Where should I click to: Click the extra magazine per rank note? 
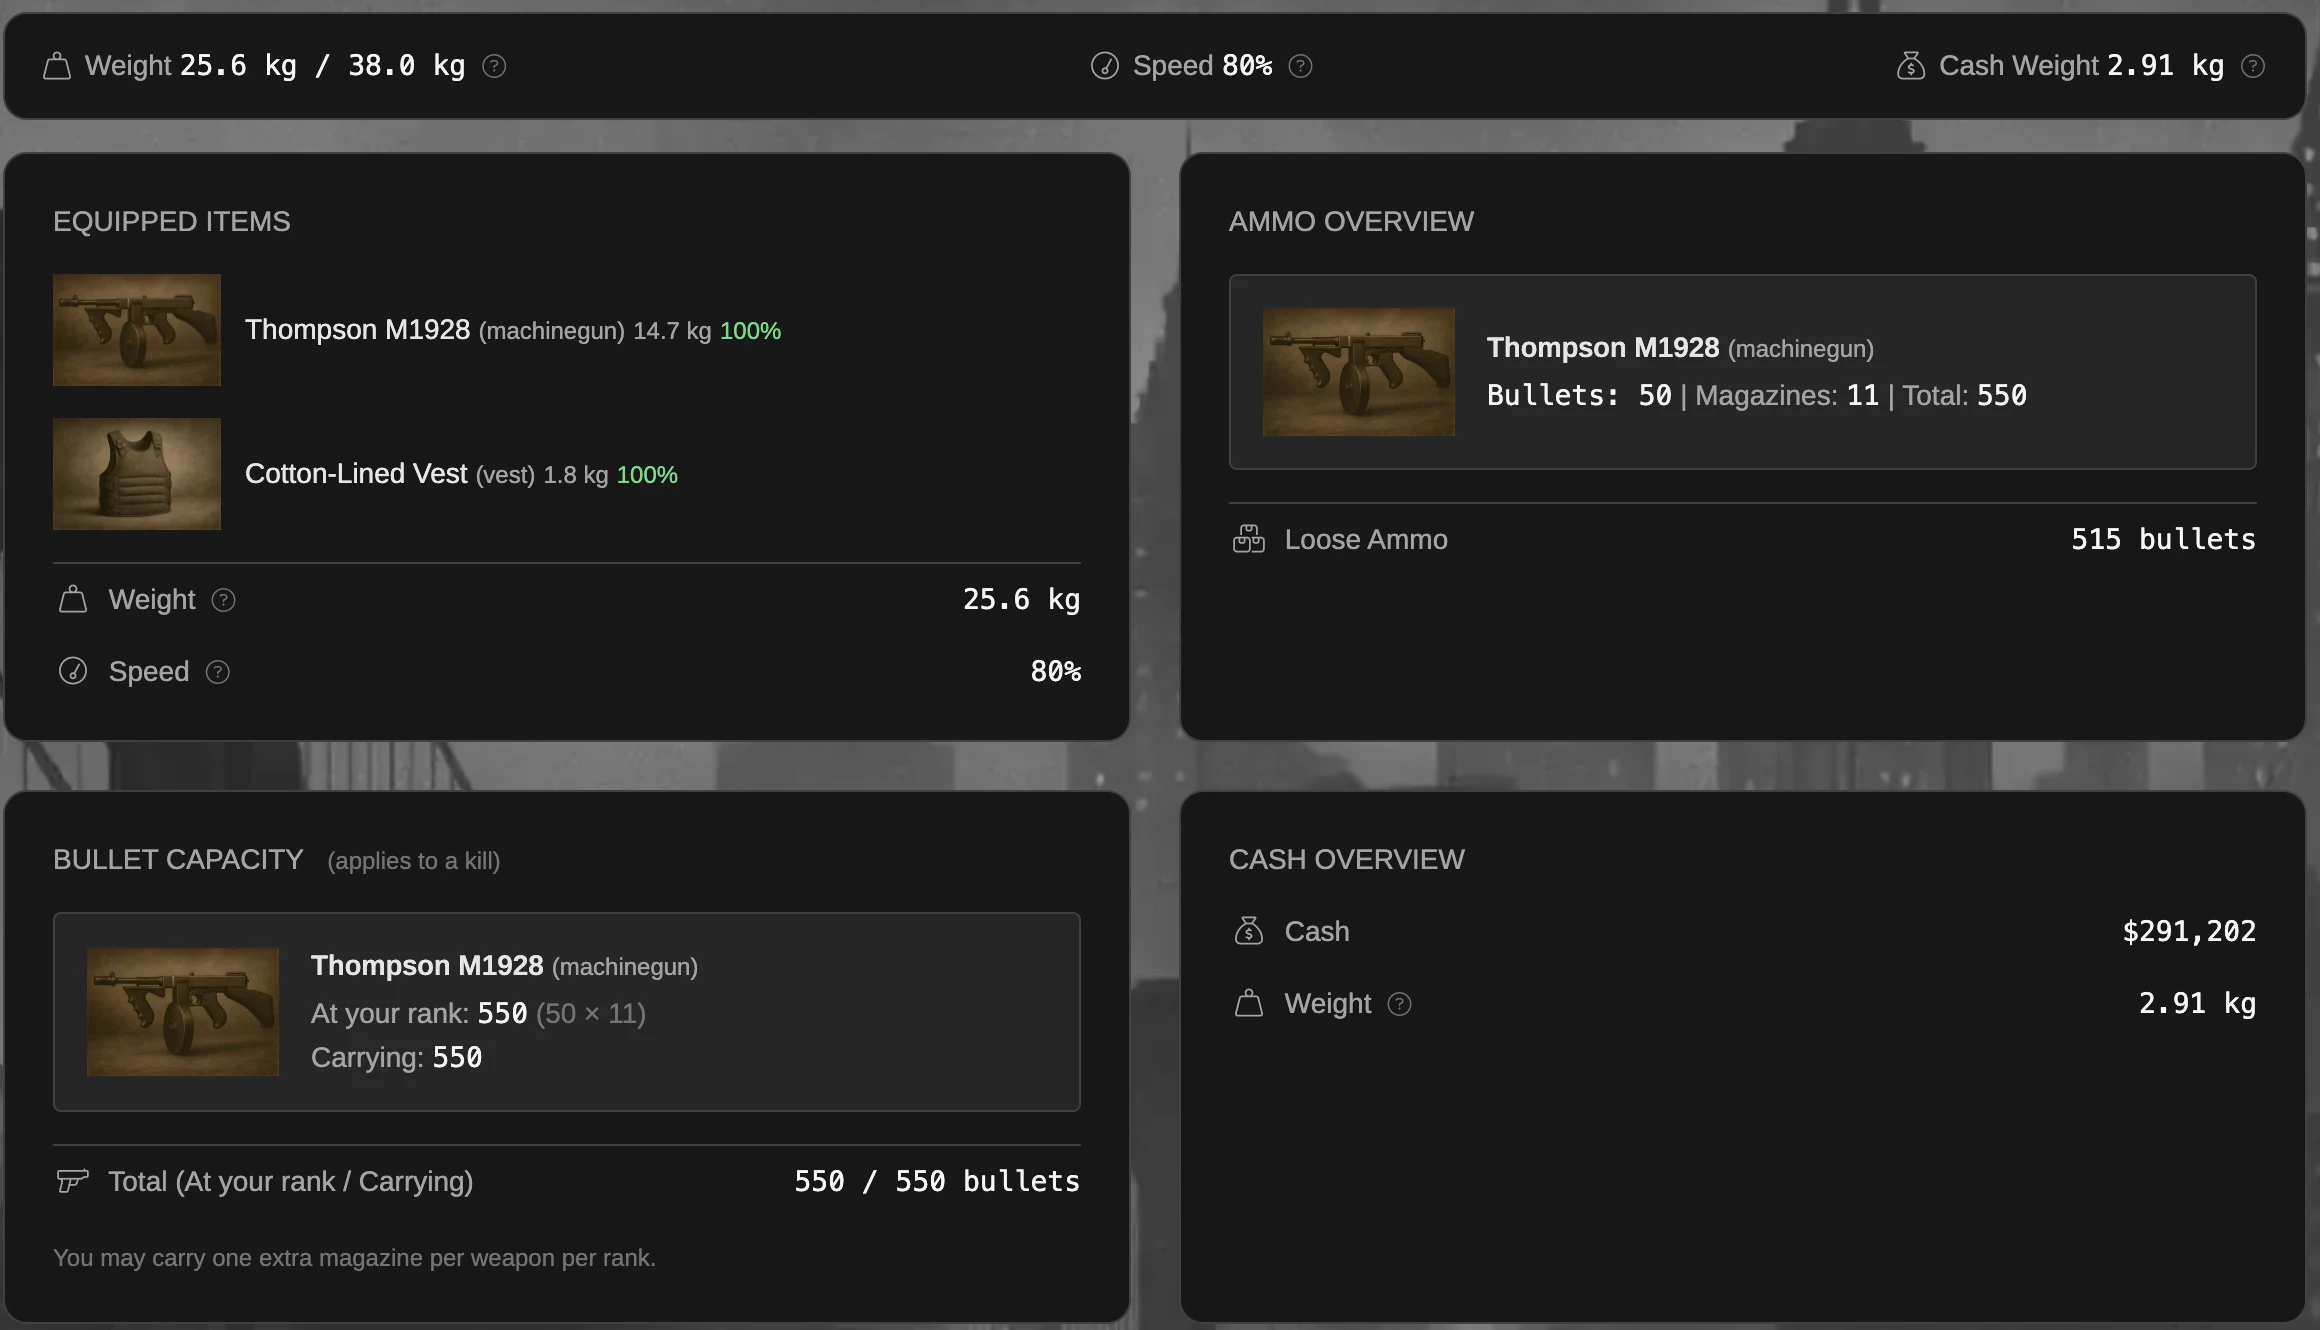pyautogui.click(x=354, y=1258)
